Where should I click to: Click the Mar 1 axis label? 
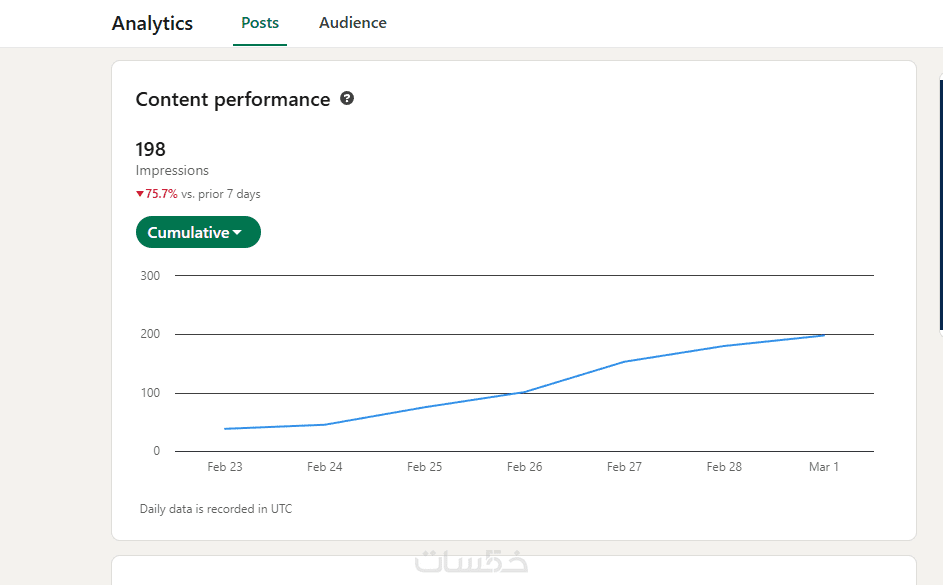coord(824,467)
